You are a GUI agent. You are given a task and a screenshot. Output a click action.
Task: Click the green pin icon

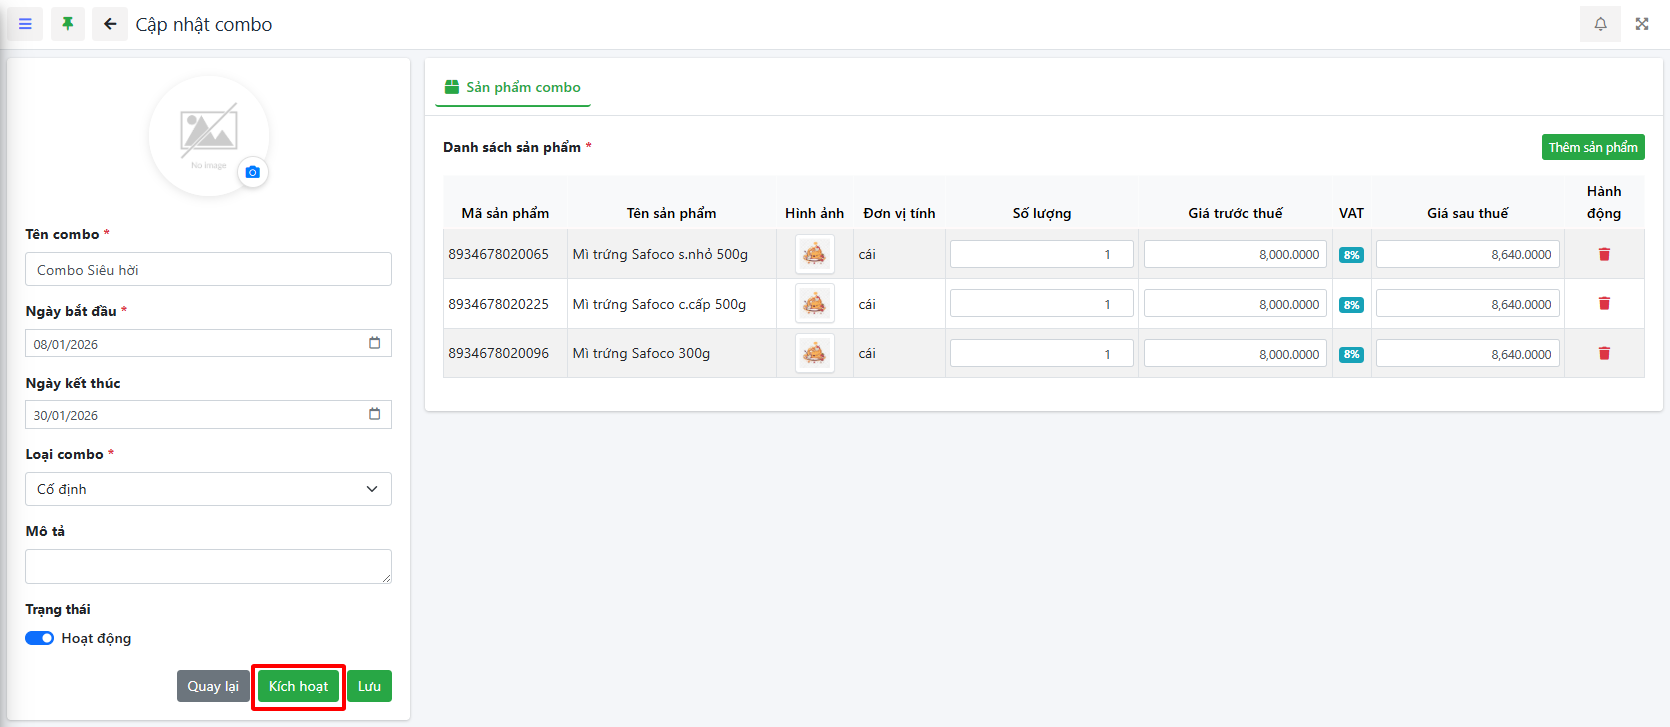pyautogui.click(x=68, y=24)
